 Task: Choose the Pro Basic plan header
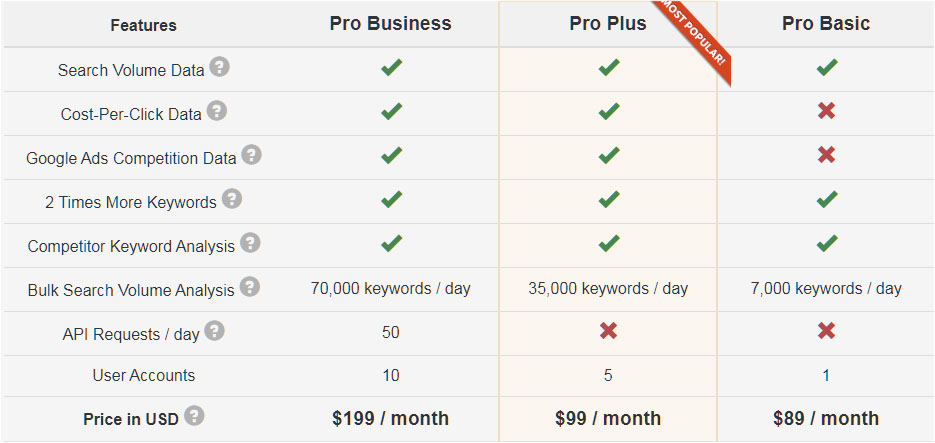(826, 24)
